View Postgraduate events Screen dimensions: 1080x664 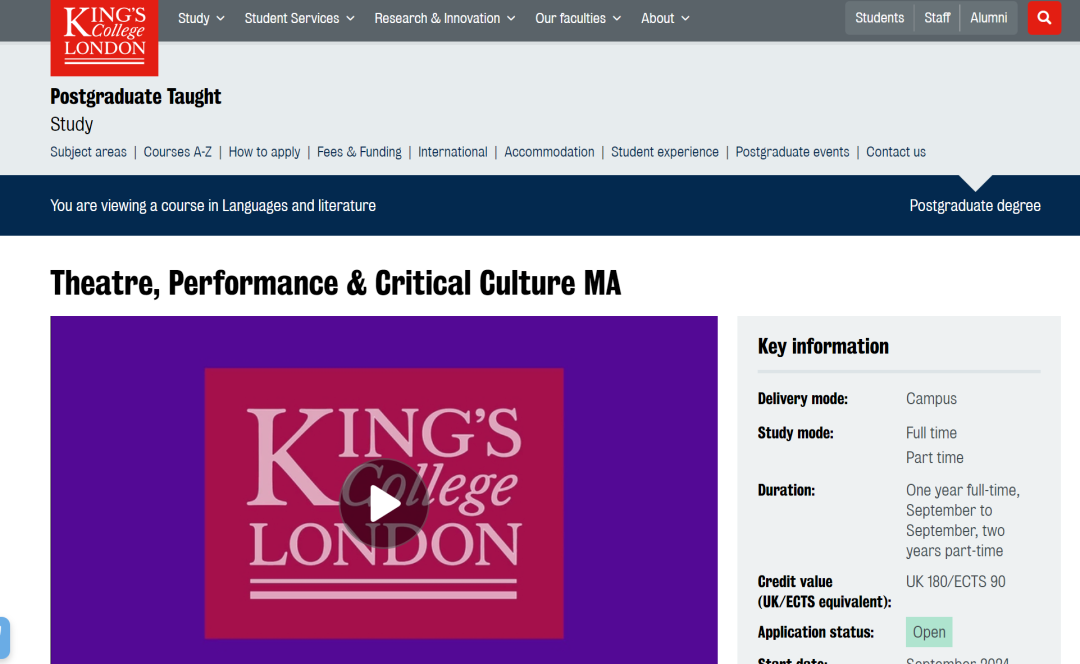pyautogui.click(x=792, y=152)
